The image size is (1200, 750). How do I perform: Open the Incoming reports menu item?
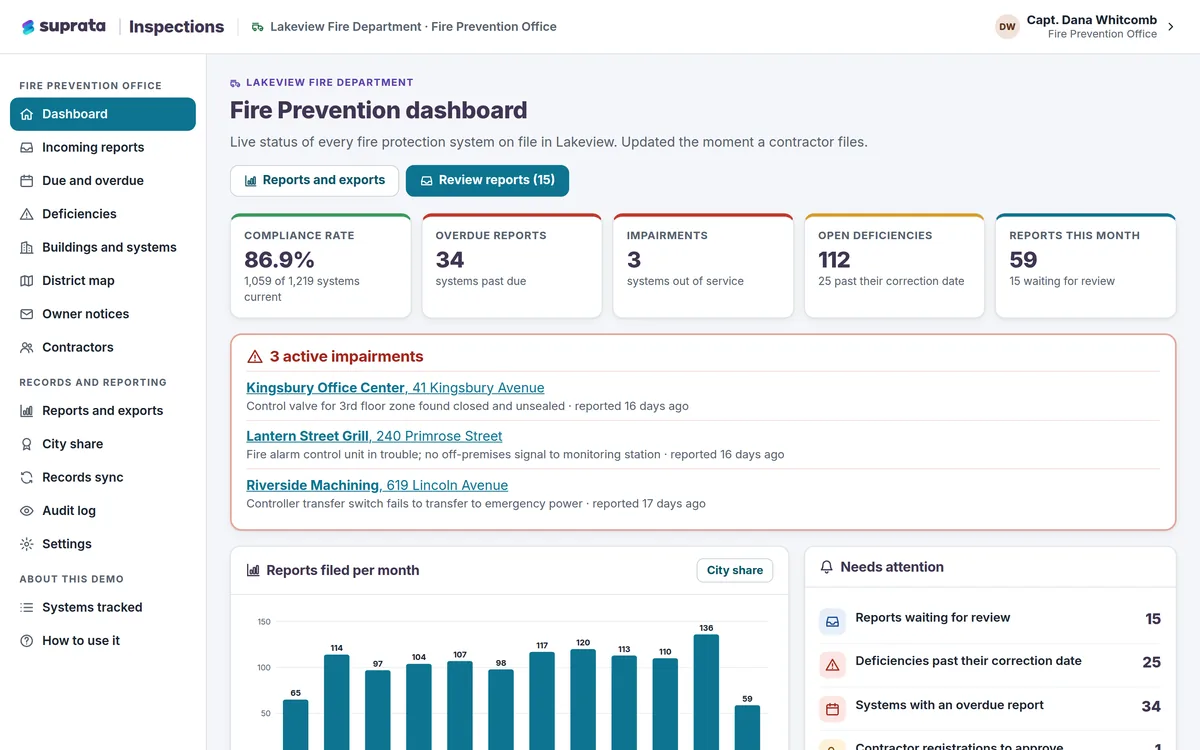(x=103, y=147)
